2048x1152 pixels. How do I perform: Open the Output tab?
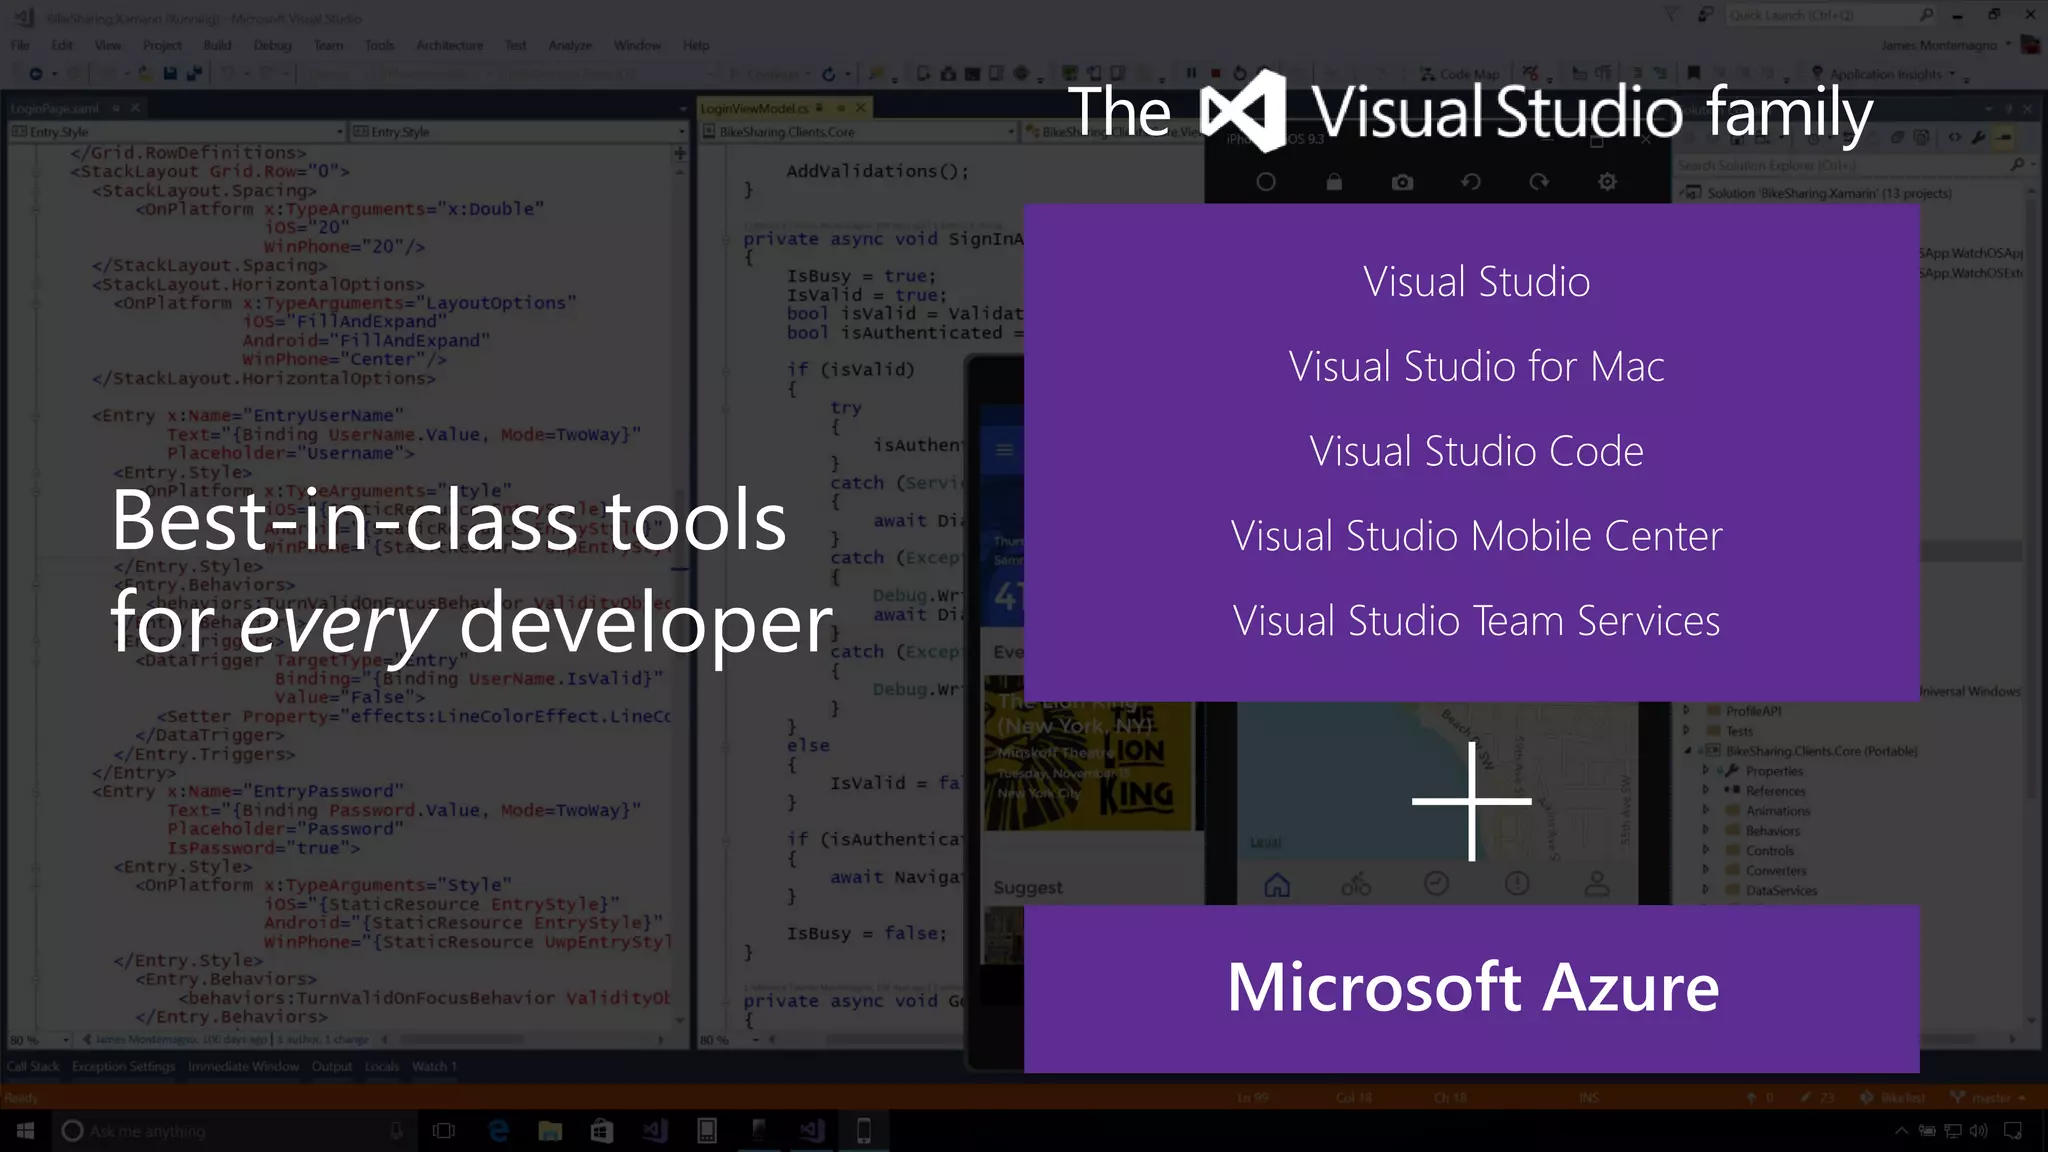331,1067
